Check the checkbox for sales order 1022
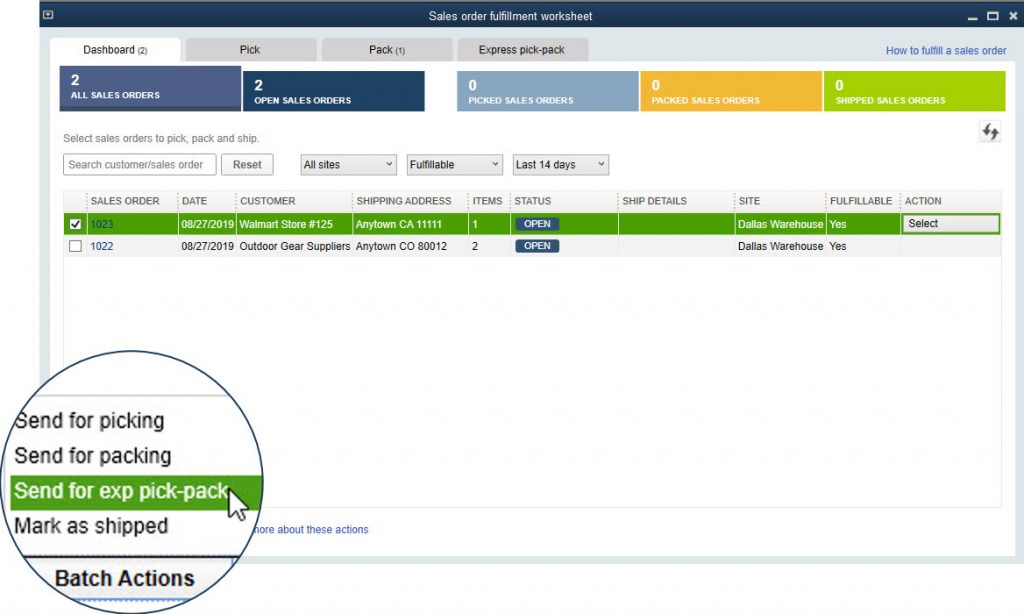 pyautogui.click(x=75, y=246)
